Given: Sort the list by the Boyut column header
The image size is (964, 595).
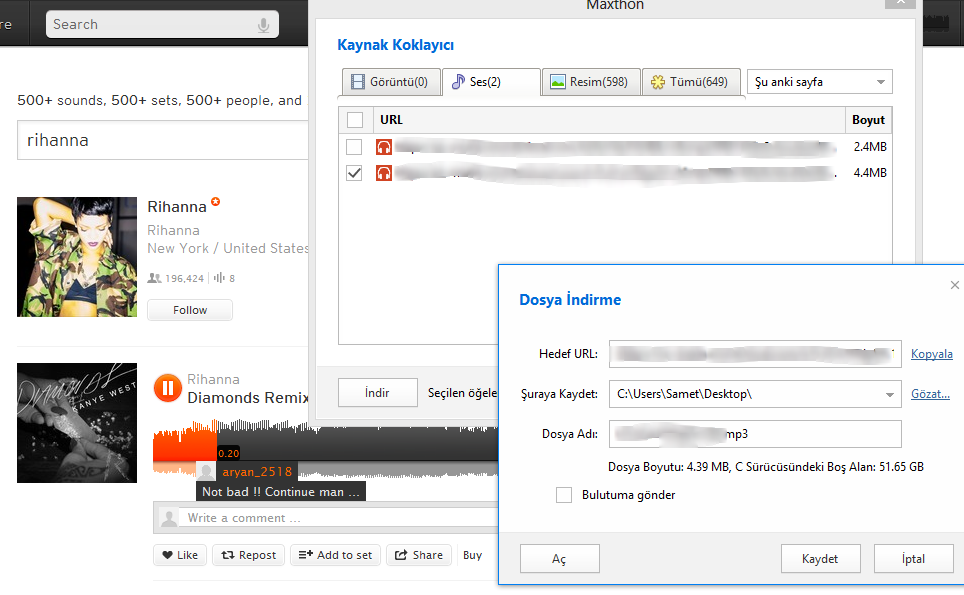Looking at the screenshot, I should [x=868, y=120].
